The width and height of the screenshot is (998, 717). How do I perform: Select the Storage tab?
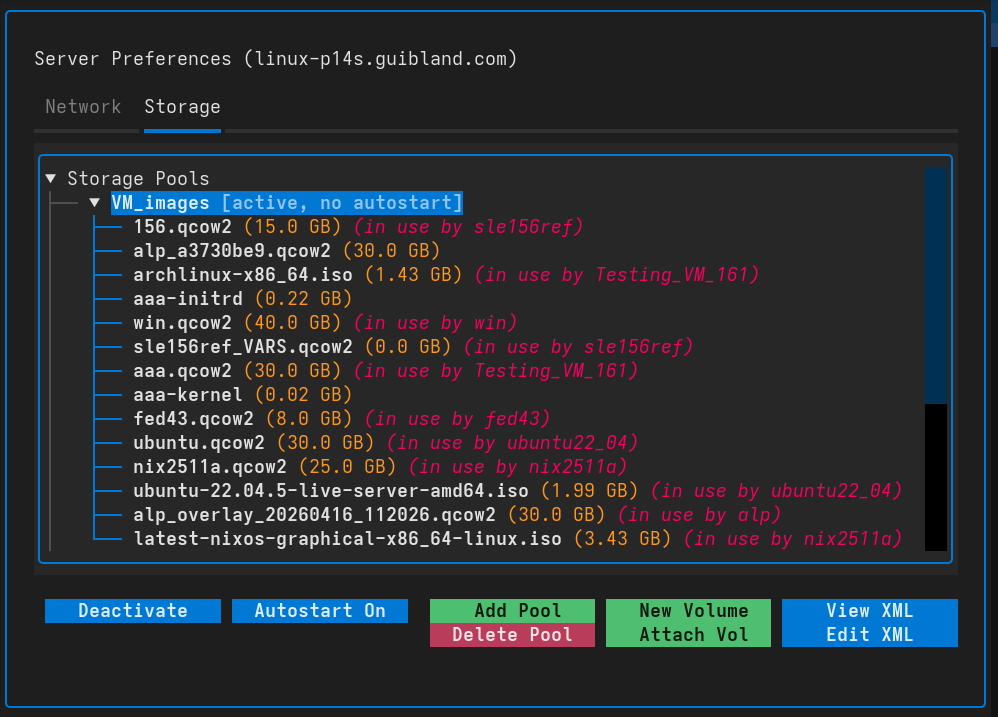pos(182,107)
